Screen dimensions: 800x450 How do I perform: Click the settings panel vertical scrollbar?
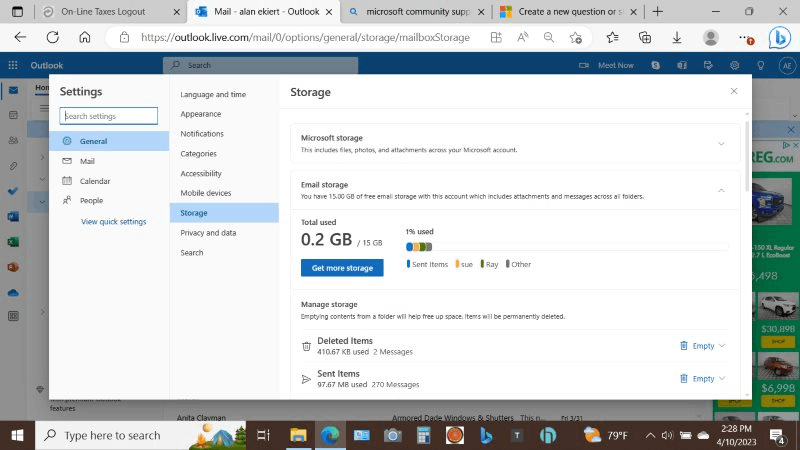pos(747,156)
